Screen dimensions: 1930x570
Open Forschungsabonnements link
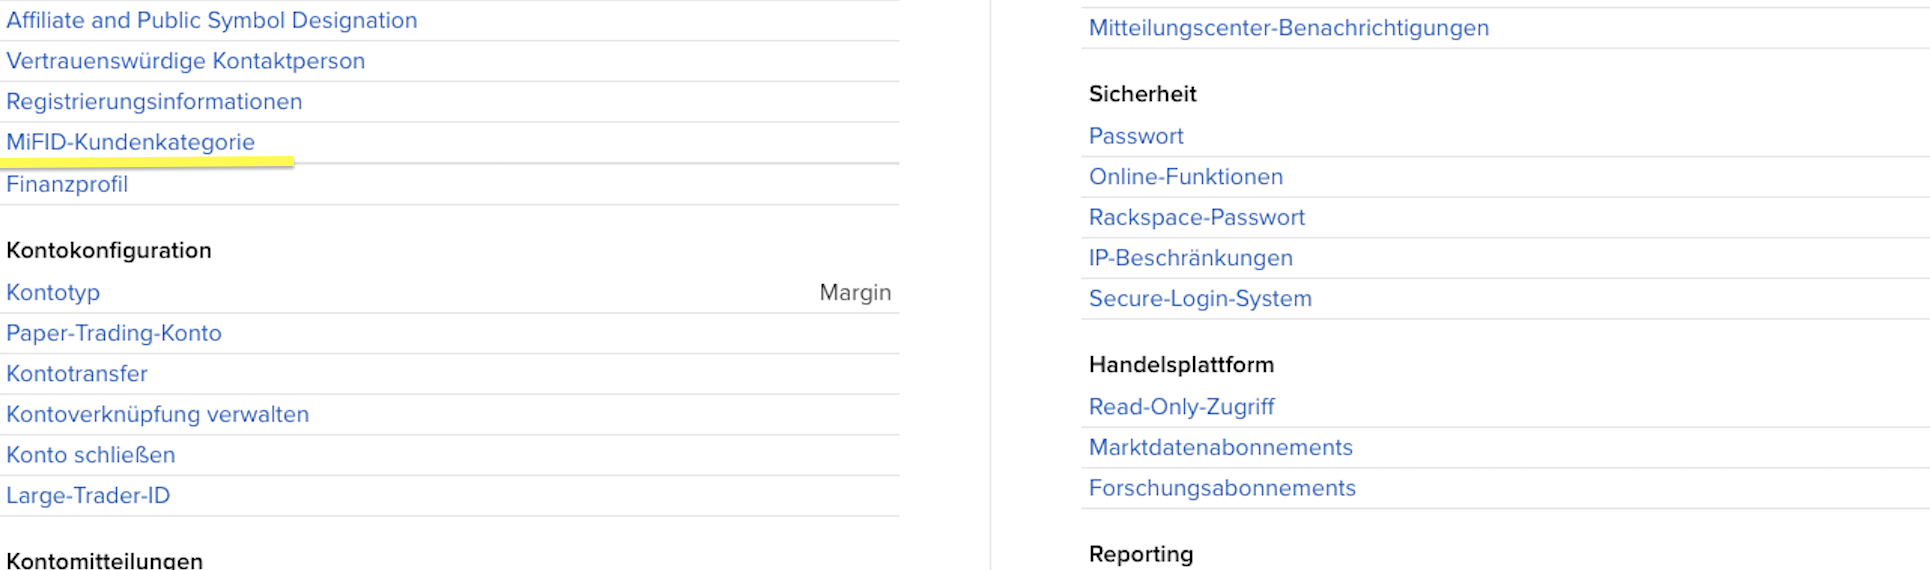(x=1222, y=488)
